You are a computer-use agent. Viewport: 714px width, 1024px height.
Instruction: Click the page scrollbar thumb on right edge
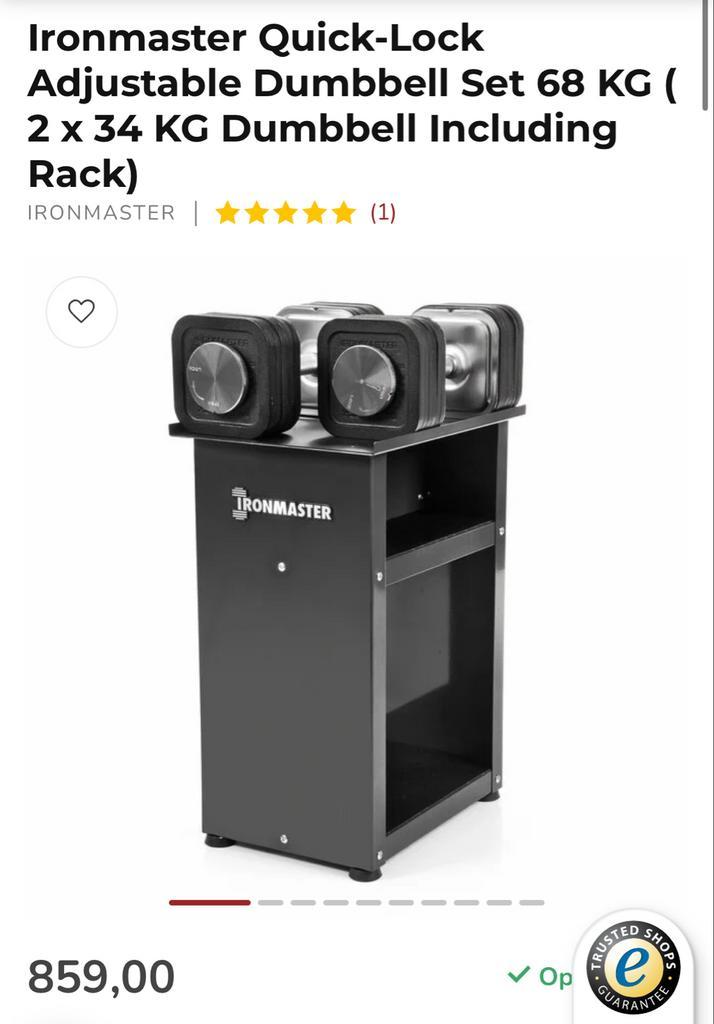click(705, 56)
